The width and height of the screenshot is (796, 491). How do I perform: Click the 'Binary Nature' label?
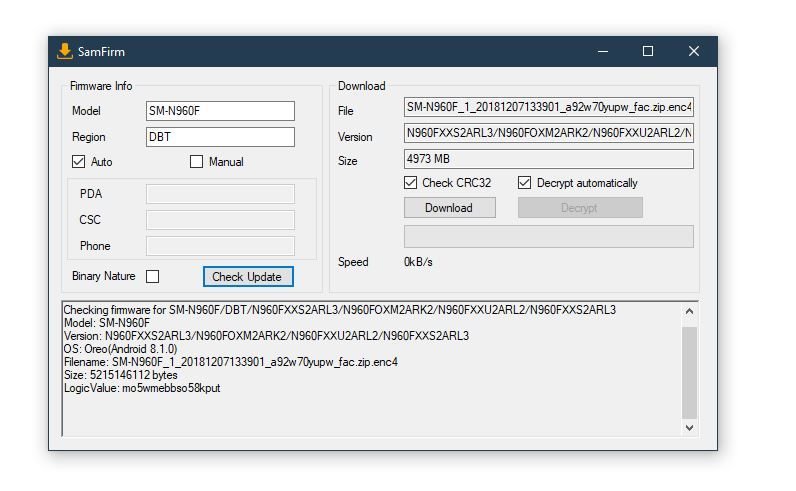[104, 276]
